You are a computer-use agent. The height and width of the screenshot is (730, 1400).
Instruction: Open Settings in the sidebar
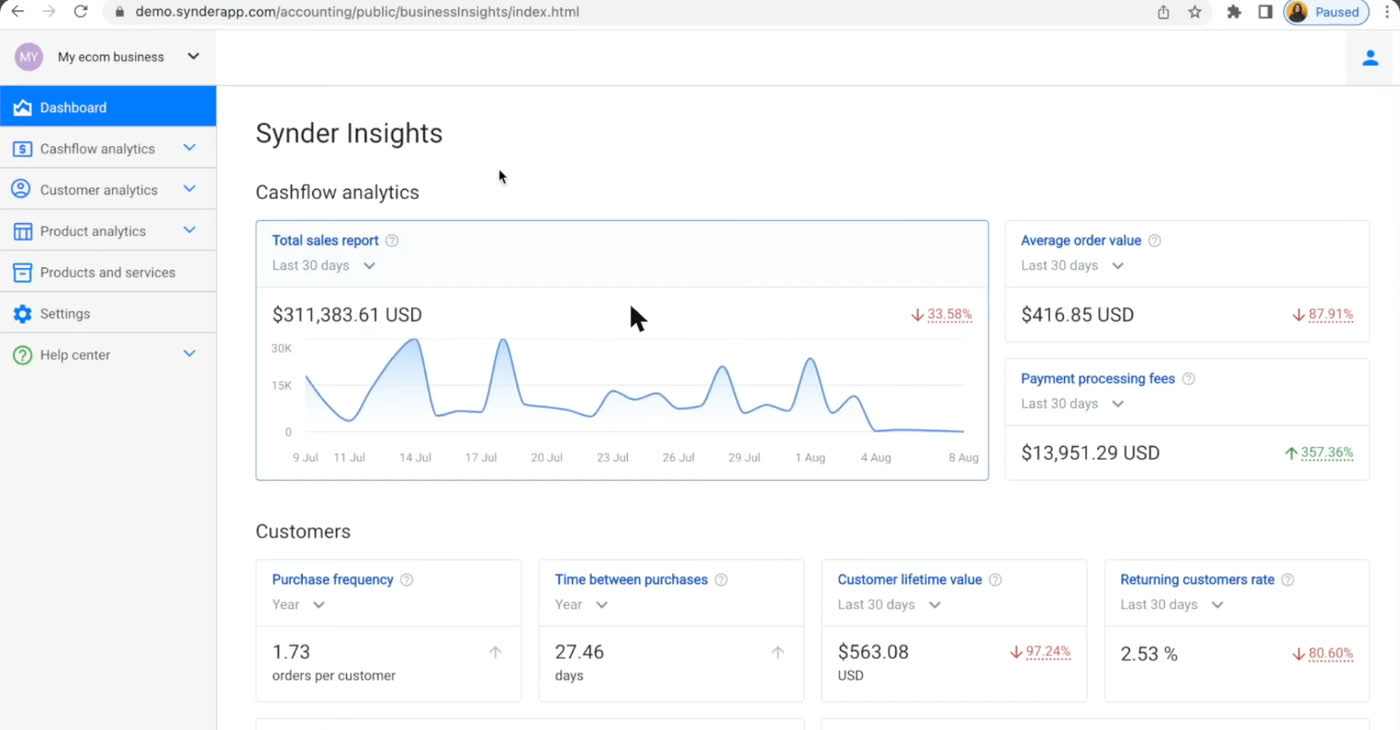pyautogui.click(x=108, y=313)
